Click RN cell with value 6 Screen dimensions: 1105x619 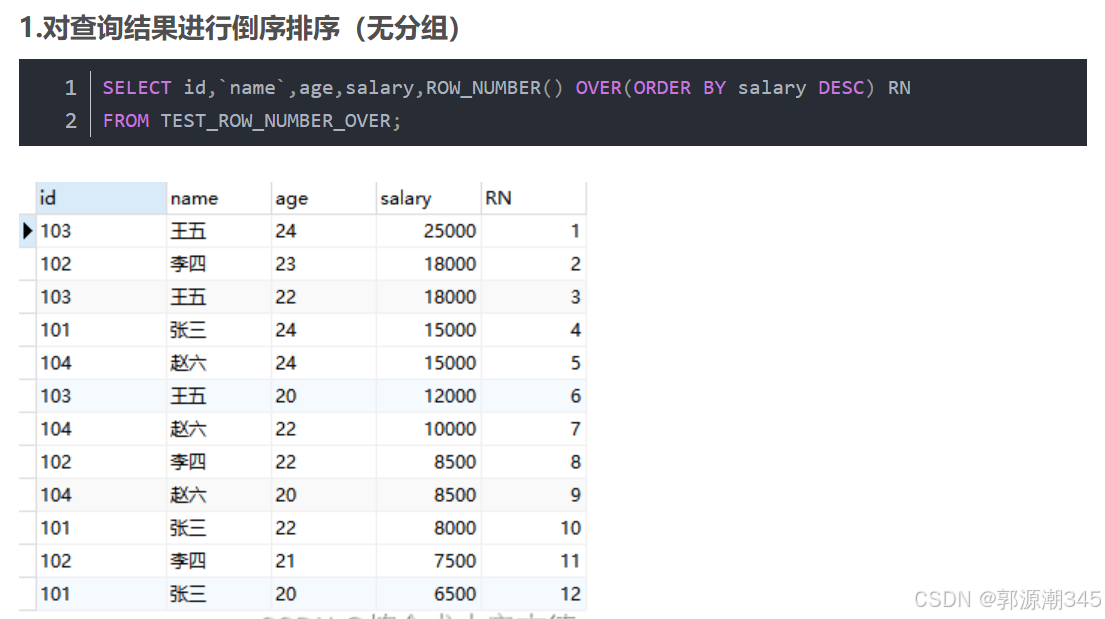(x=533, y=396)
